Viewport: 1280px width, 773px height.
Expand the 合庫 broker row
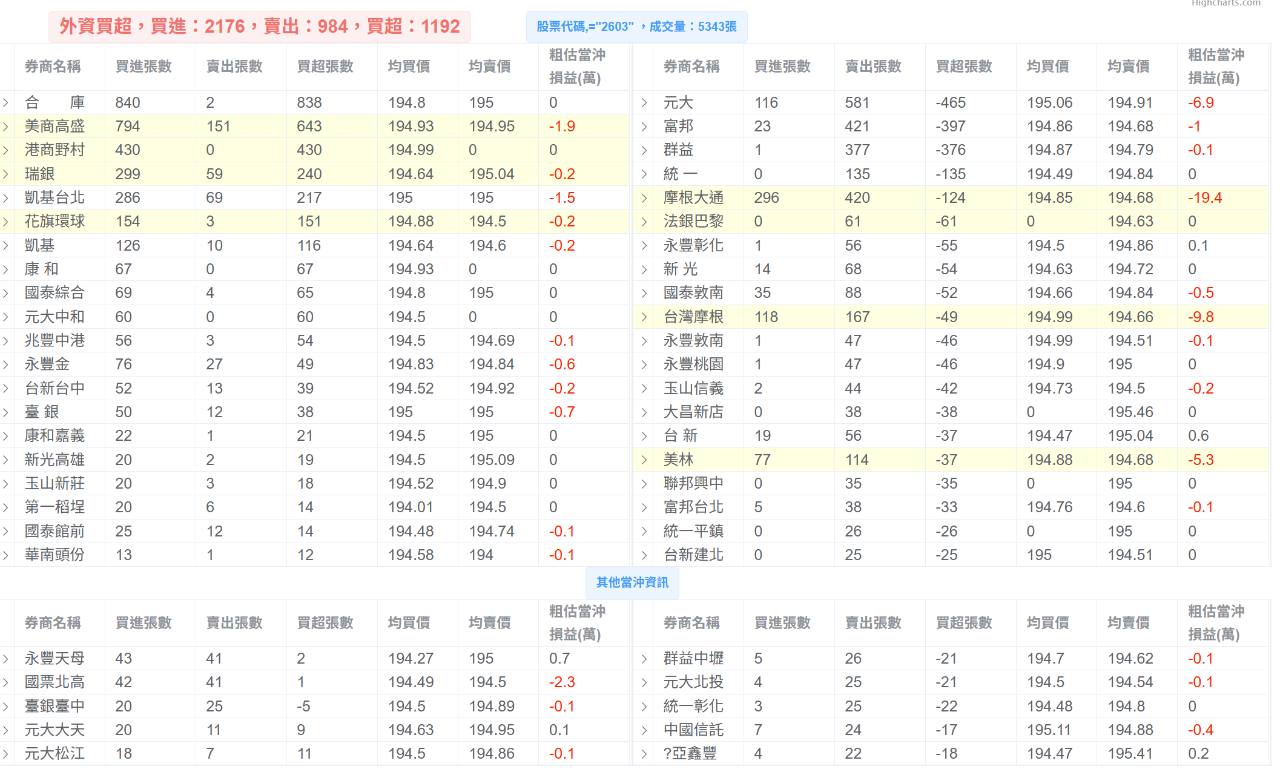pos(5,102)
